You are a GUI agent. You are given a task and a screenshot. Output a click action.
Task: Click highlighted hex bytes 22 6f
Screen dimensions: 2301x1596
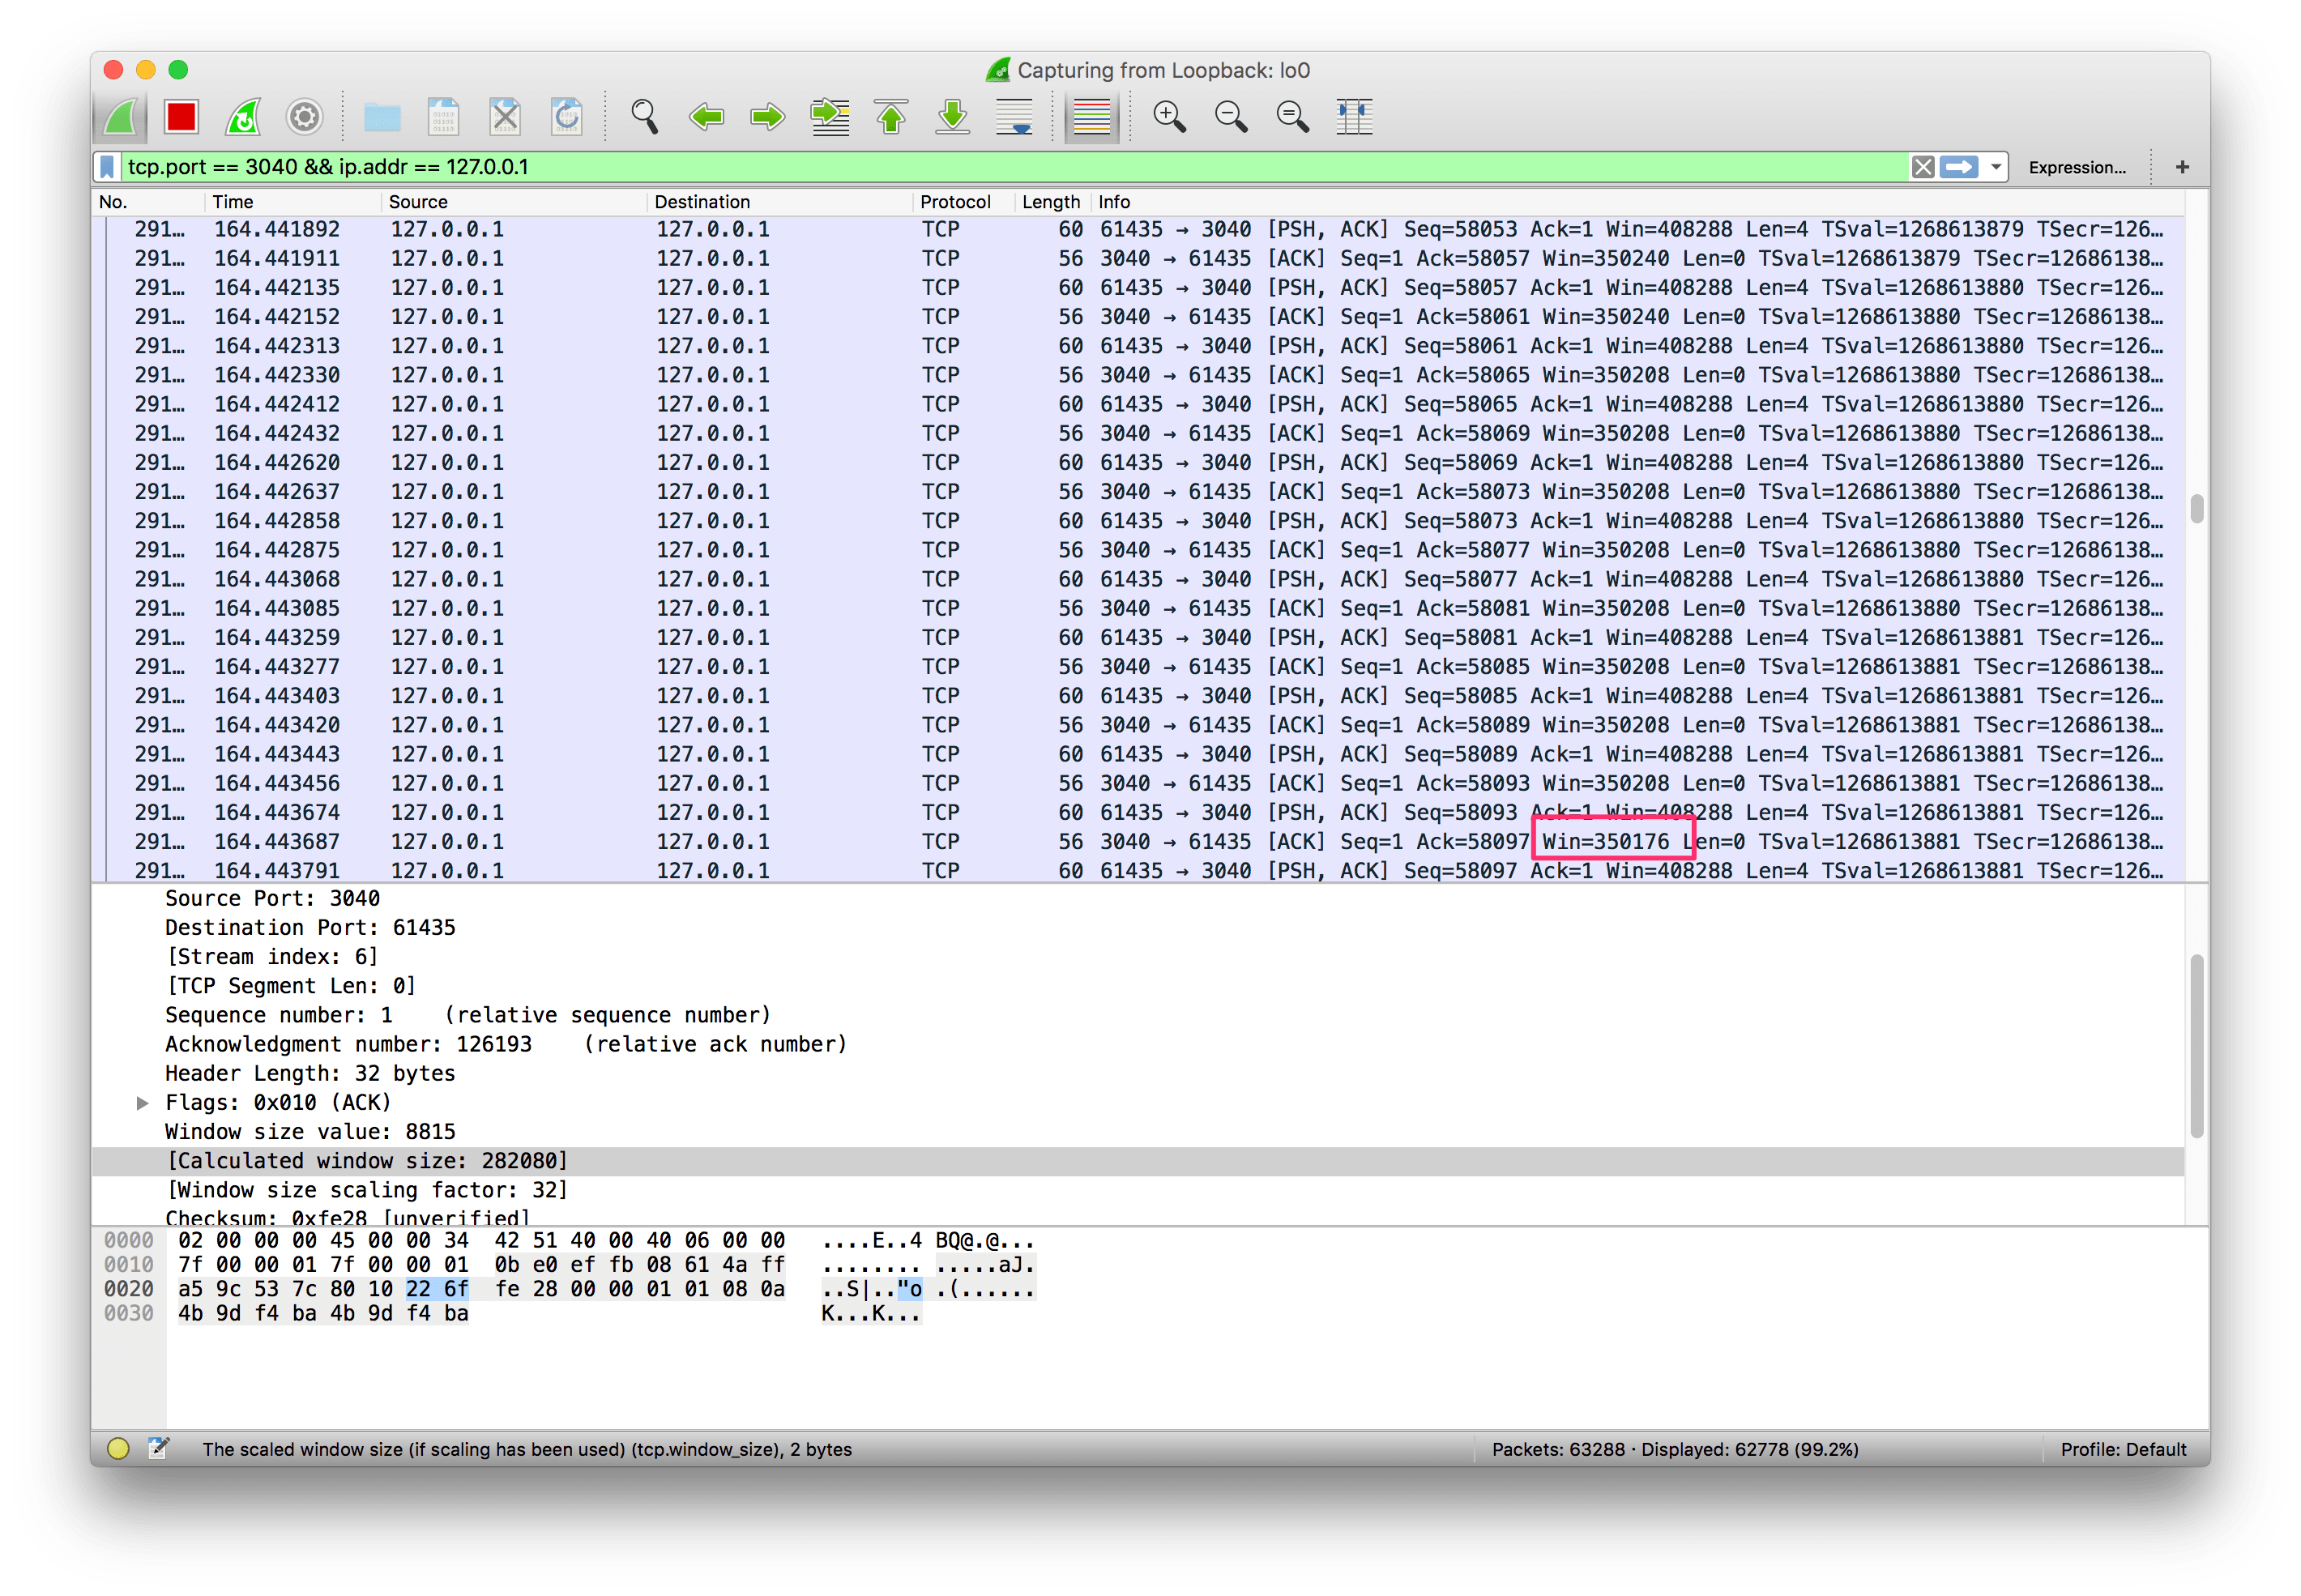437,1290
